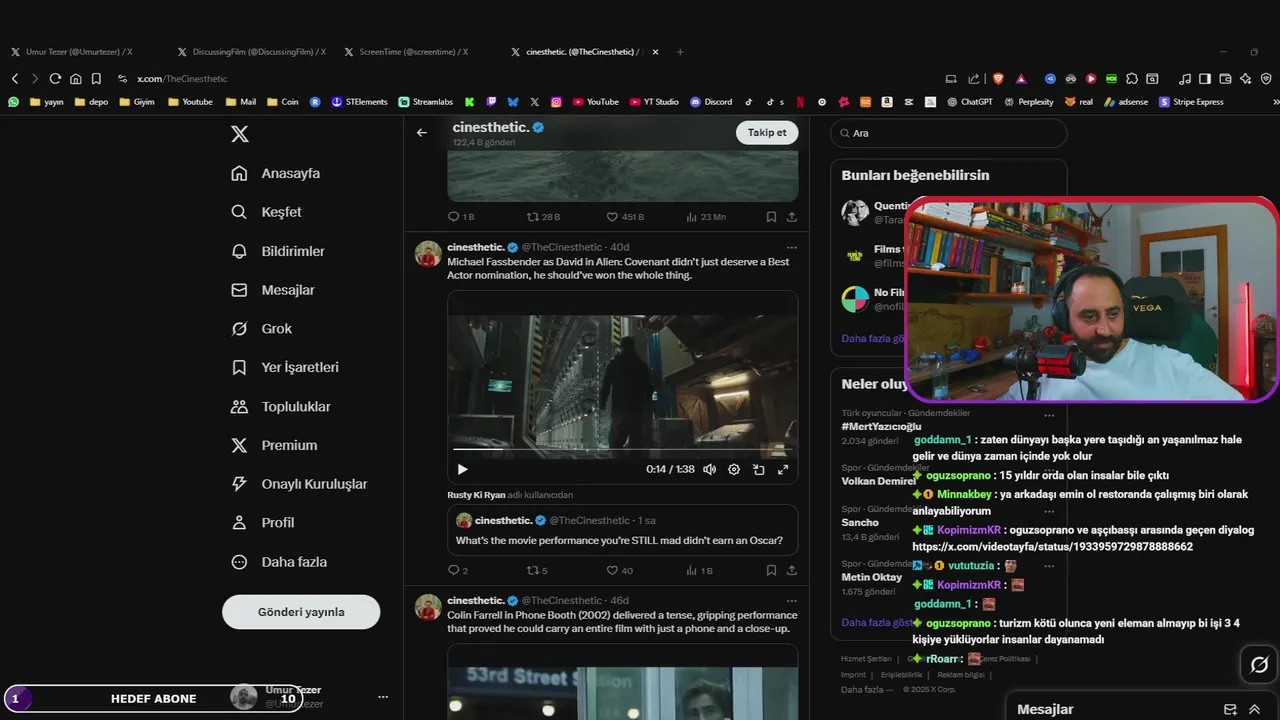
Task: Open Bildirimler notifications in sidebar
Action: click(278, 251)
